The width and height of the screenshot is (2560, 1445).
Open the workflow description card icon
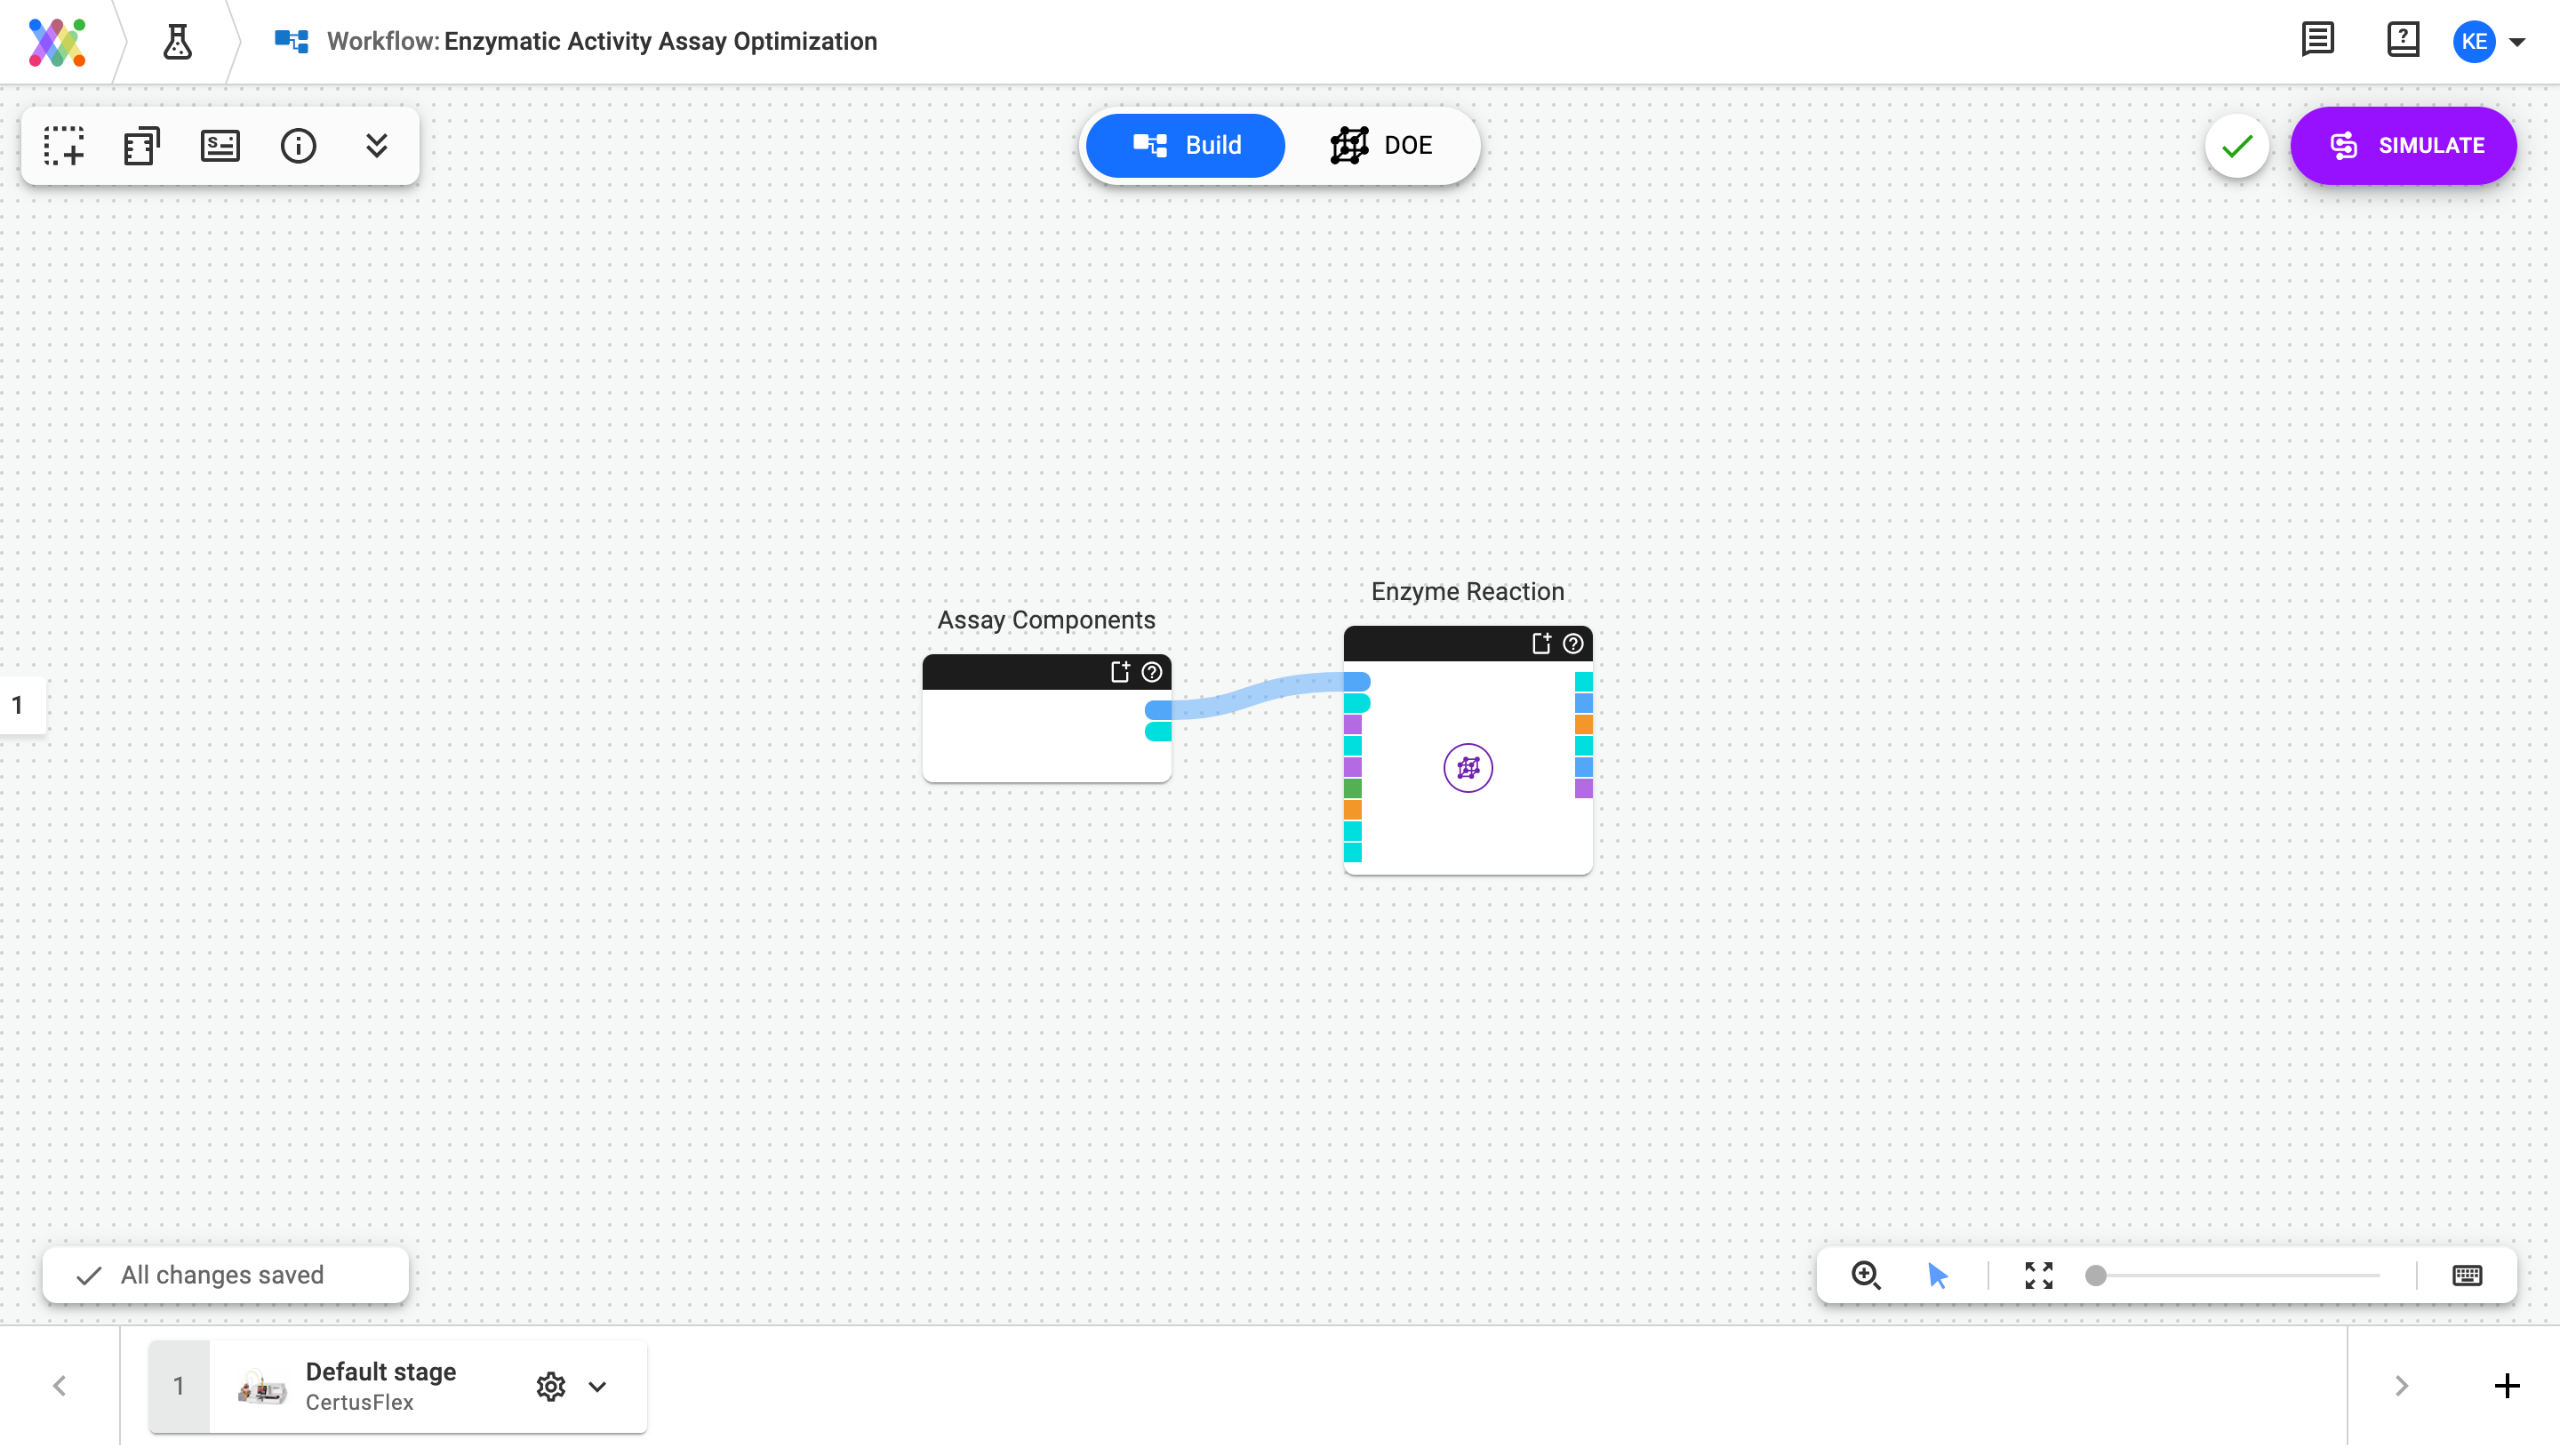(219, 146)
